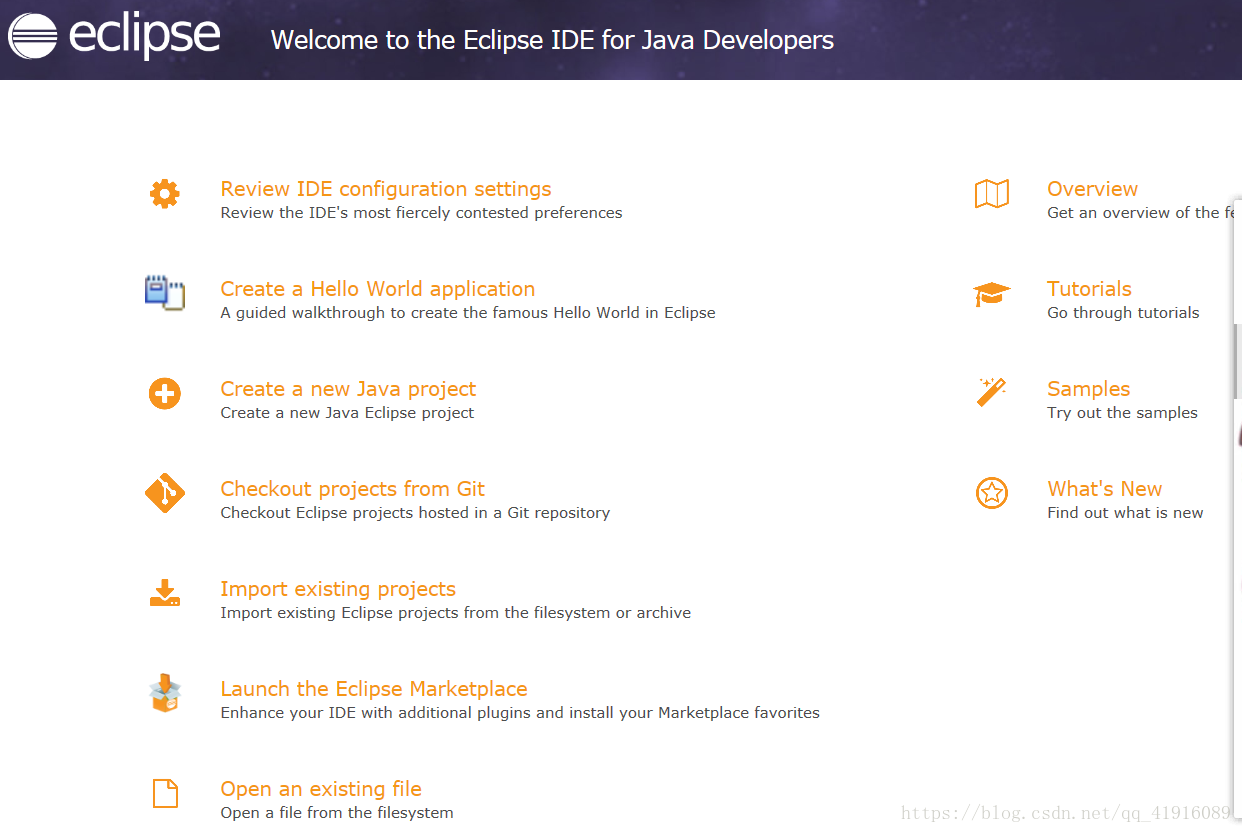Click the Eclipse logo in the header
The height and width of the screenshot is (833, 1242).
coord(114,37)
